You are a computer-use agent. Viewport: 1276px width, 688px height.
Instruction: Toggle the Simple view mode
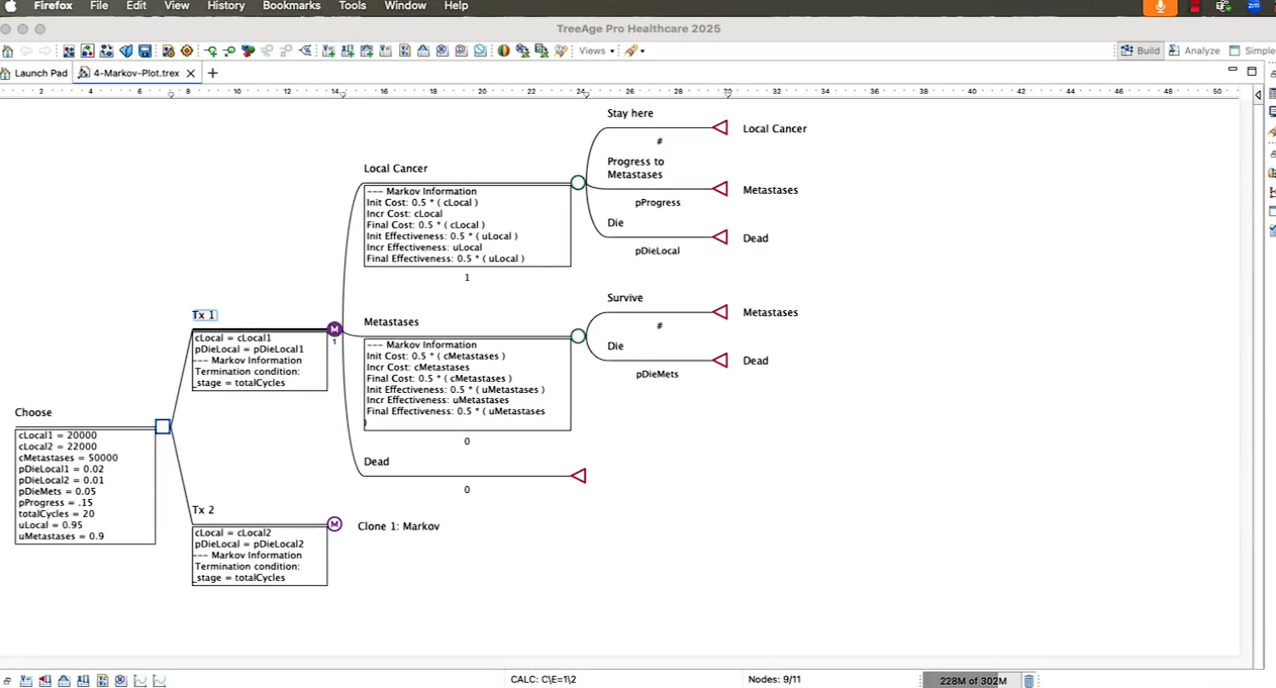(1251, 51)
